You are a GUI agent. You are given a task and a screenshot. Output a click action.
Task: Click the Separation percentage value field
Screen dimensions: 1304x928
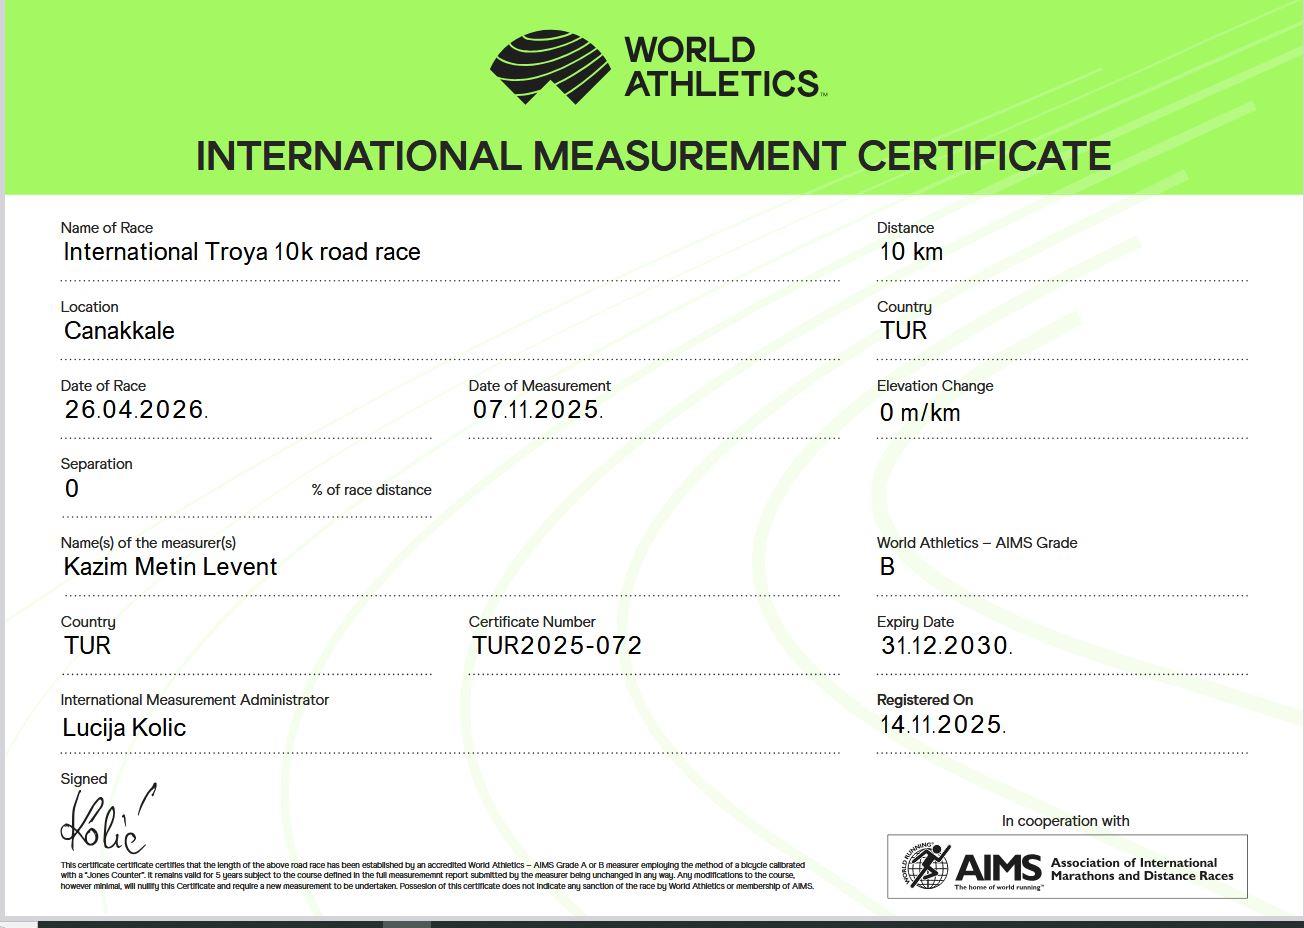coord(72,489)
